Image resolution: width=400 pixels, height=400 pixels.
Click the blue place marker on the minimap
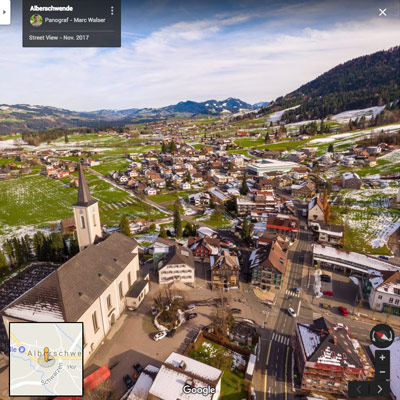coord(22,349)
